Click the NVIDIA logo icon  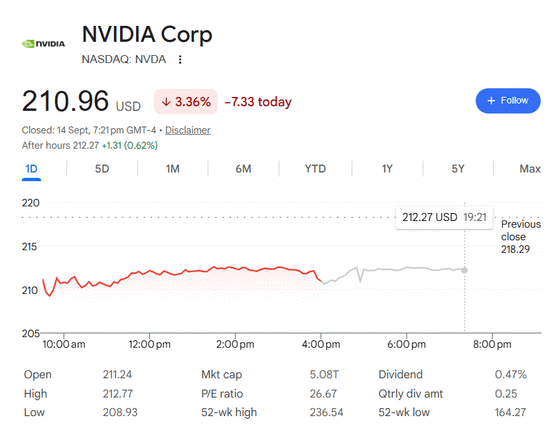(43, 44)
